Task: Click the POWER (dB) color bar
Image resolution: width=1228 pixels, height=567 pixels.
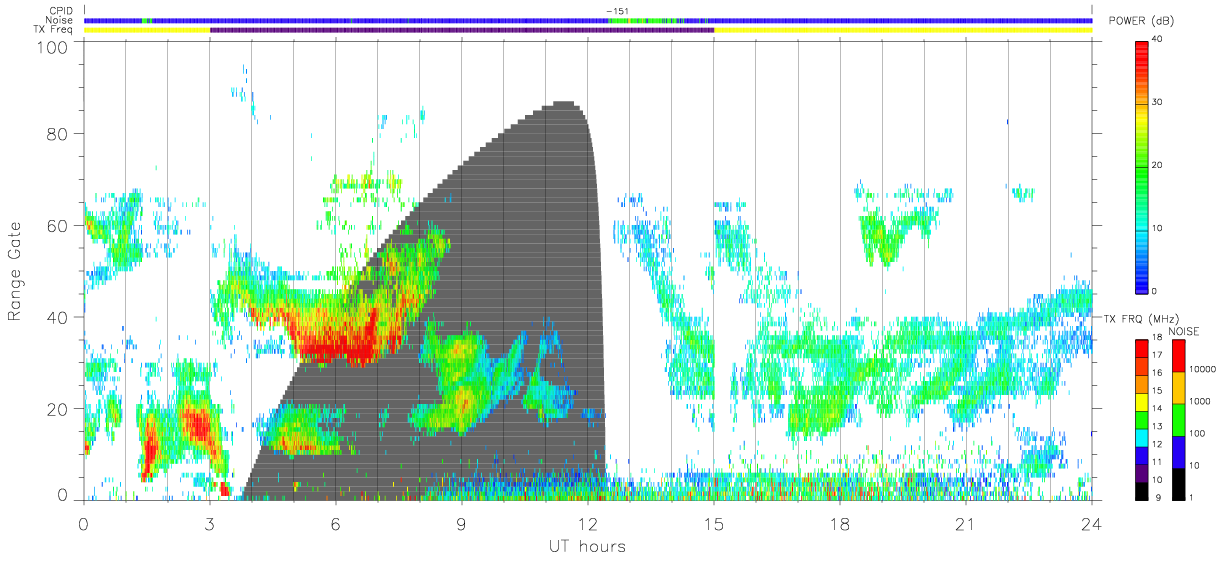Action: click(x=1142, y=166)
